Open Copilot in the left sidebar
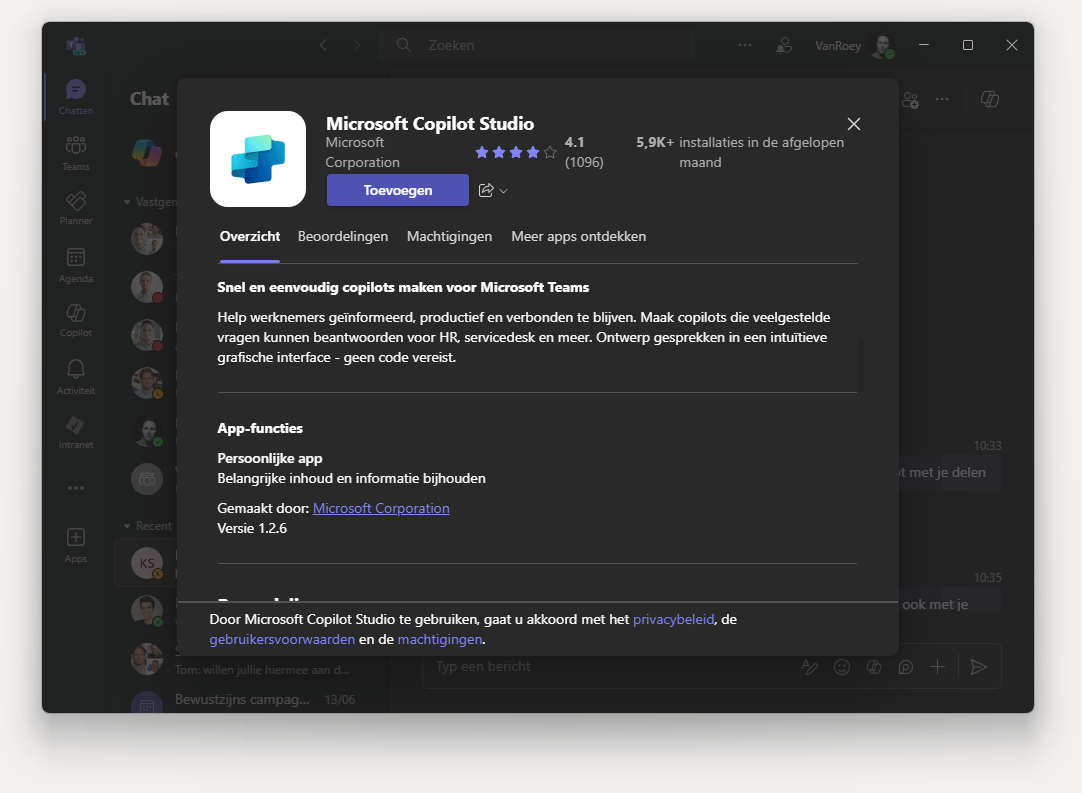Viewport: 1082px width, 793px height. pos(76,320)
